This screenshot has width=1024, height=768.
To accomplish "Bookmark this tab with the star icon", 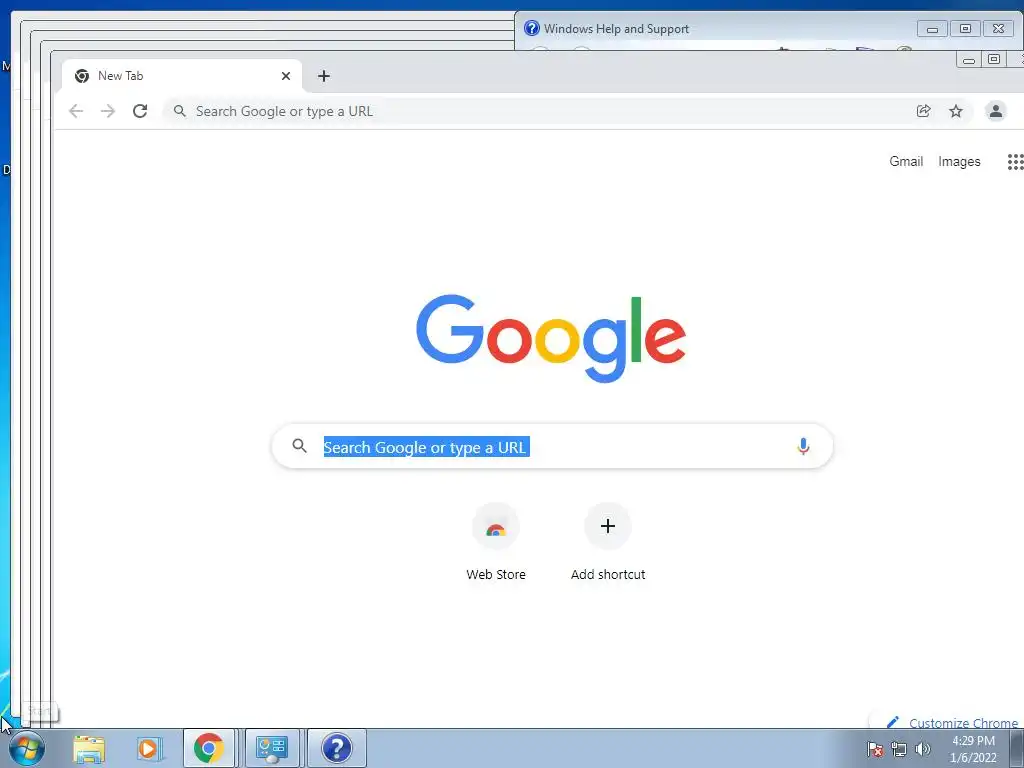I will pos(956,111).
